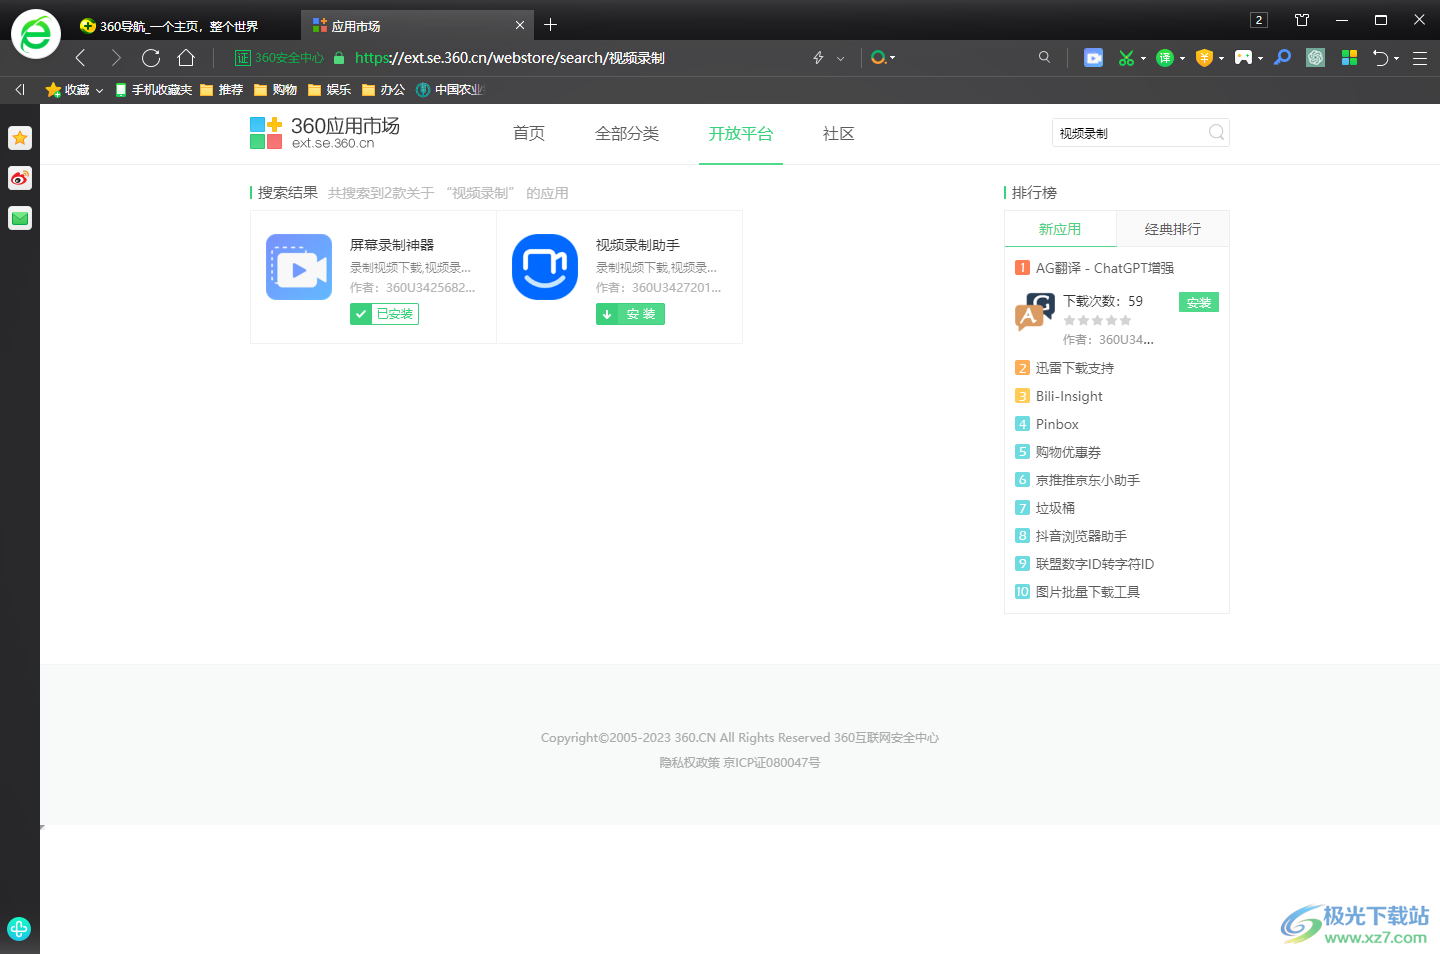Open the 中国农业 bookmark
This screenshot has width=1440, height=954.
450,89
